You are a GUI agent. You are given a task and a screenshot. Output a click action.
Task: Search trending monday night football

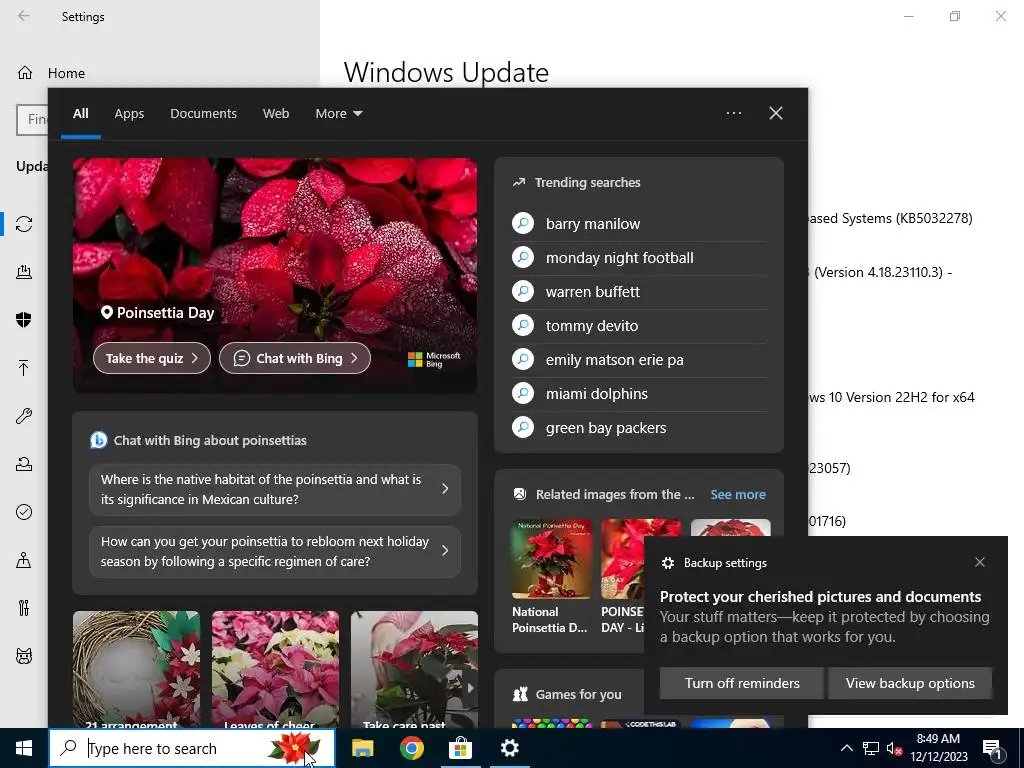(639, 258)
